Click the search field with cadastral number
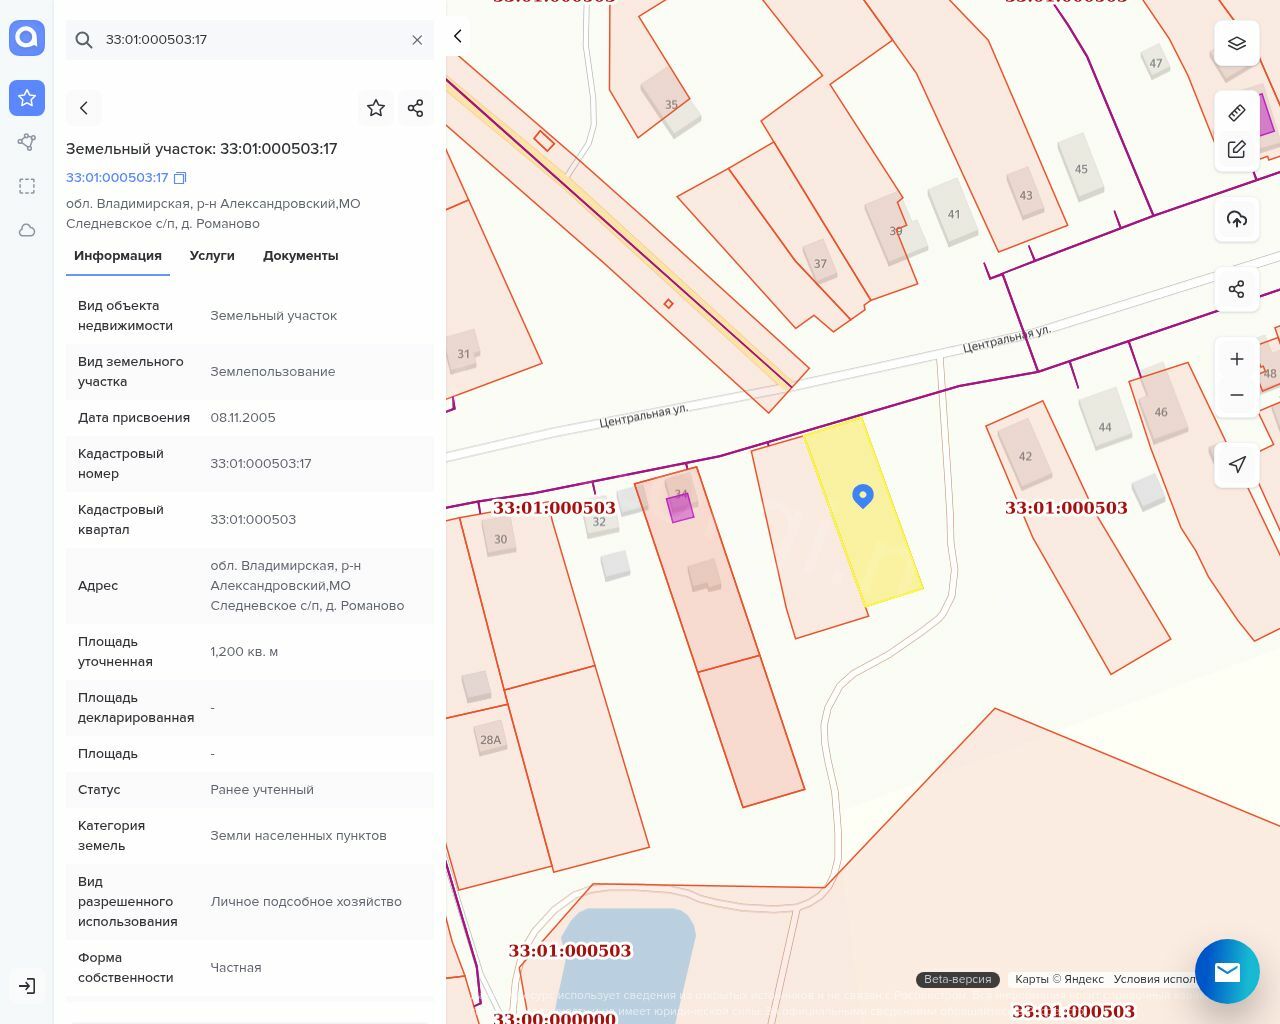 [x=250, y=40]
